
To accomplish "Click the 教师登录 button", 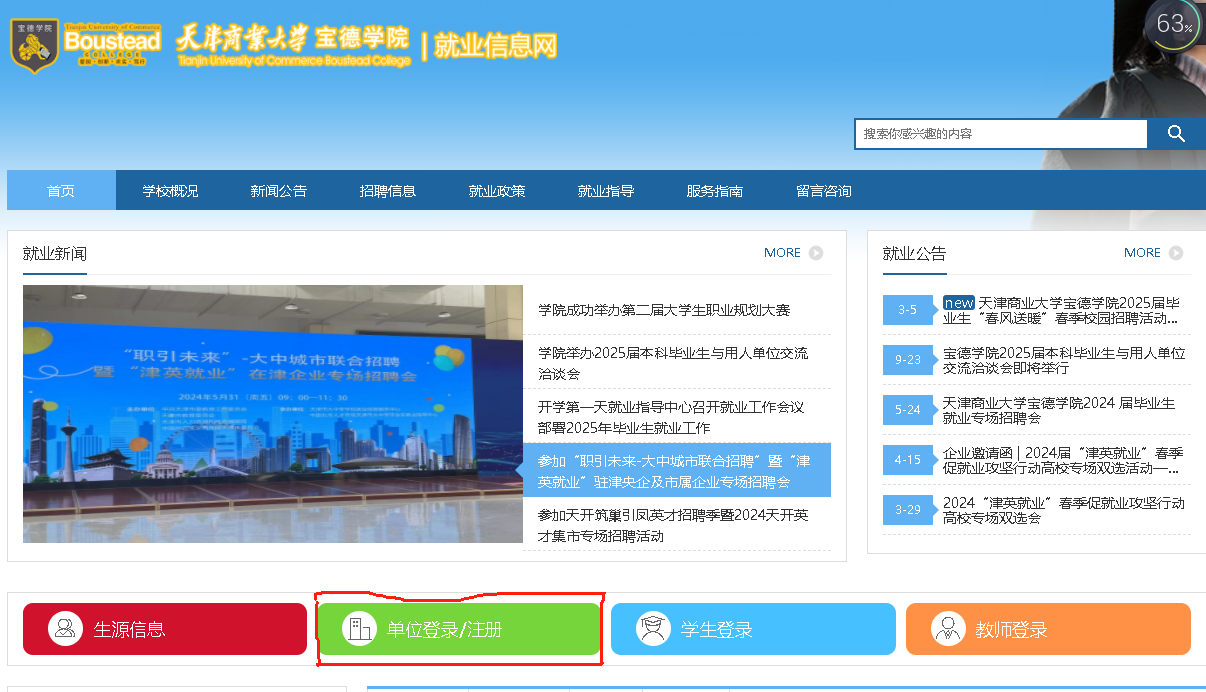I will (x=1048, y=629).
